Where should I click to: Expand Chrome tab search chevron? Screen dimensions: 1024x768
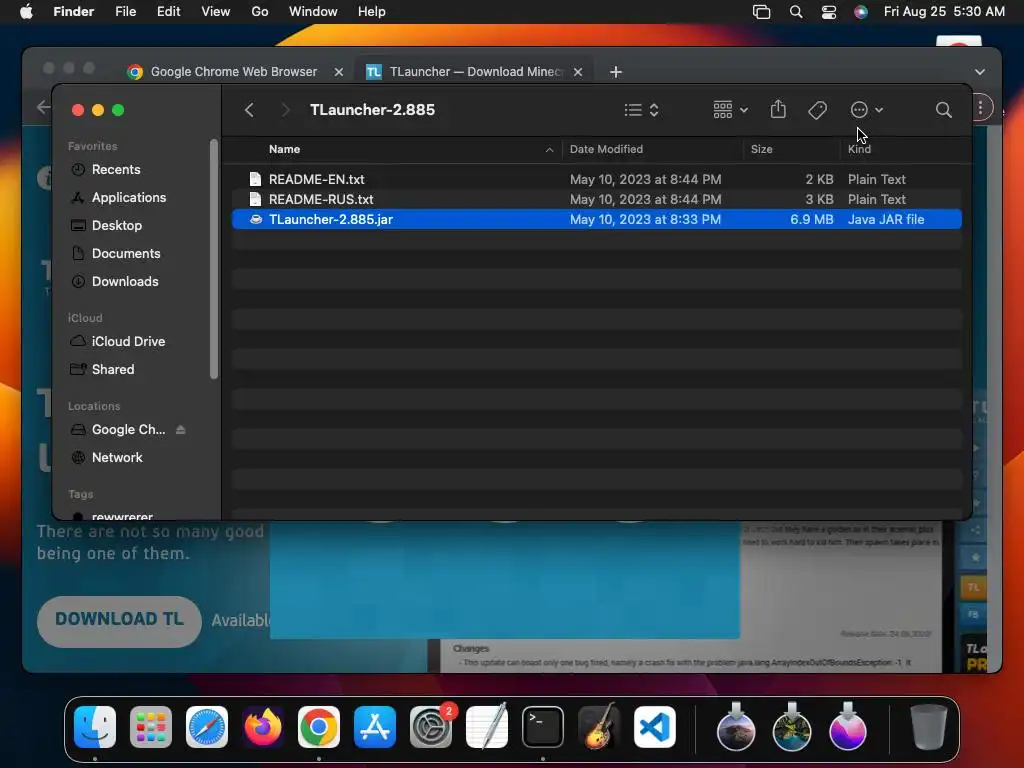pyautogui.click(x=980, y=72)
